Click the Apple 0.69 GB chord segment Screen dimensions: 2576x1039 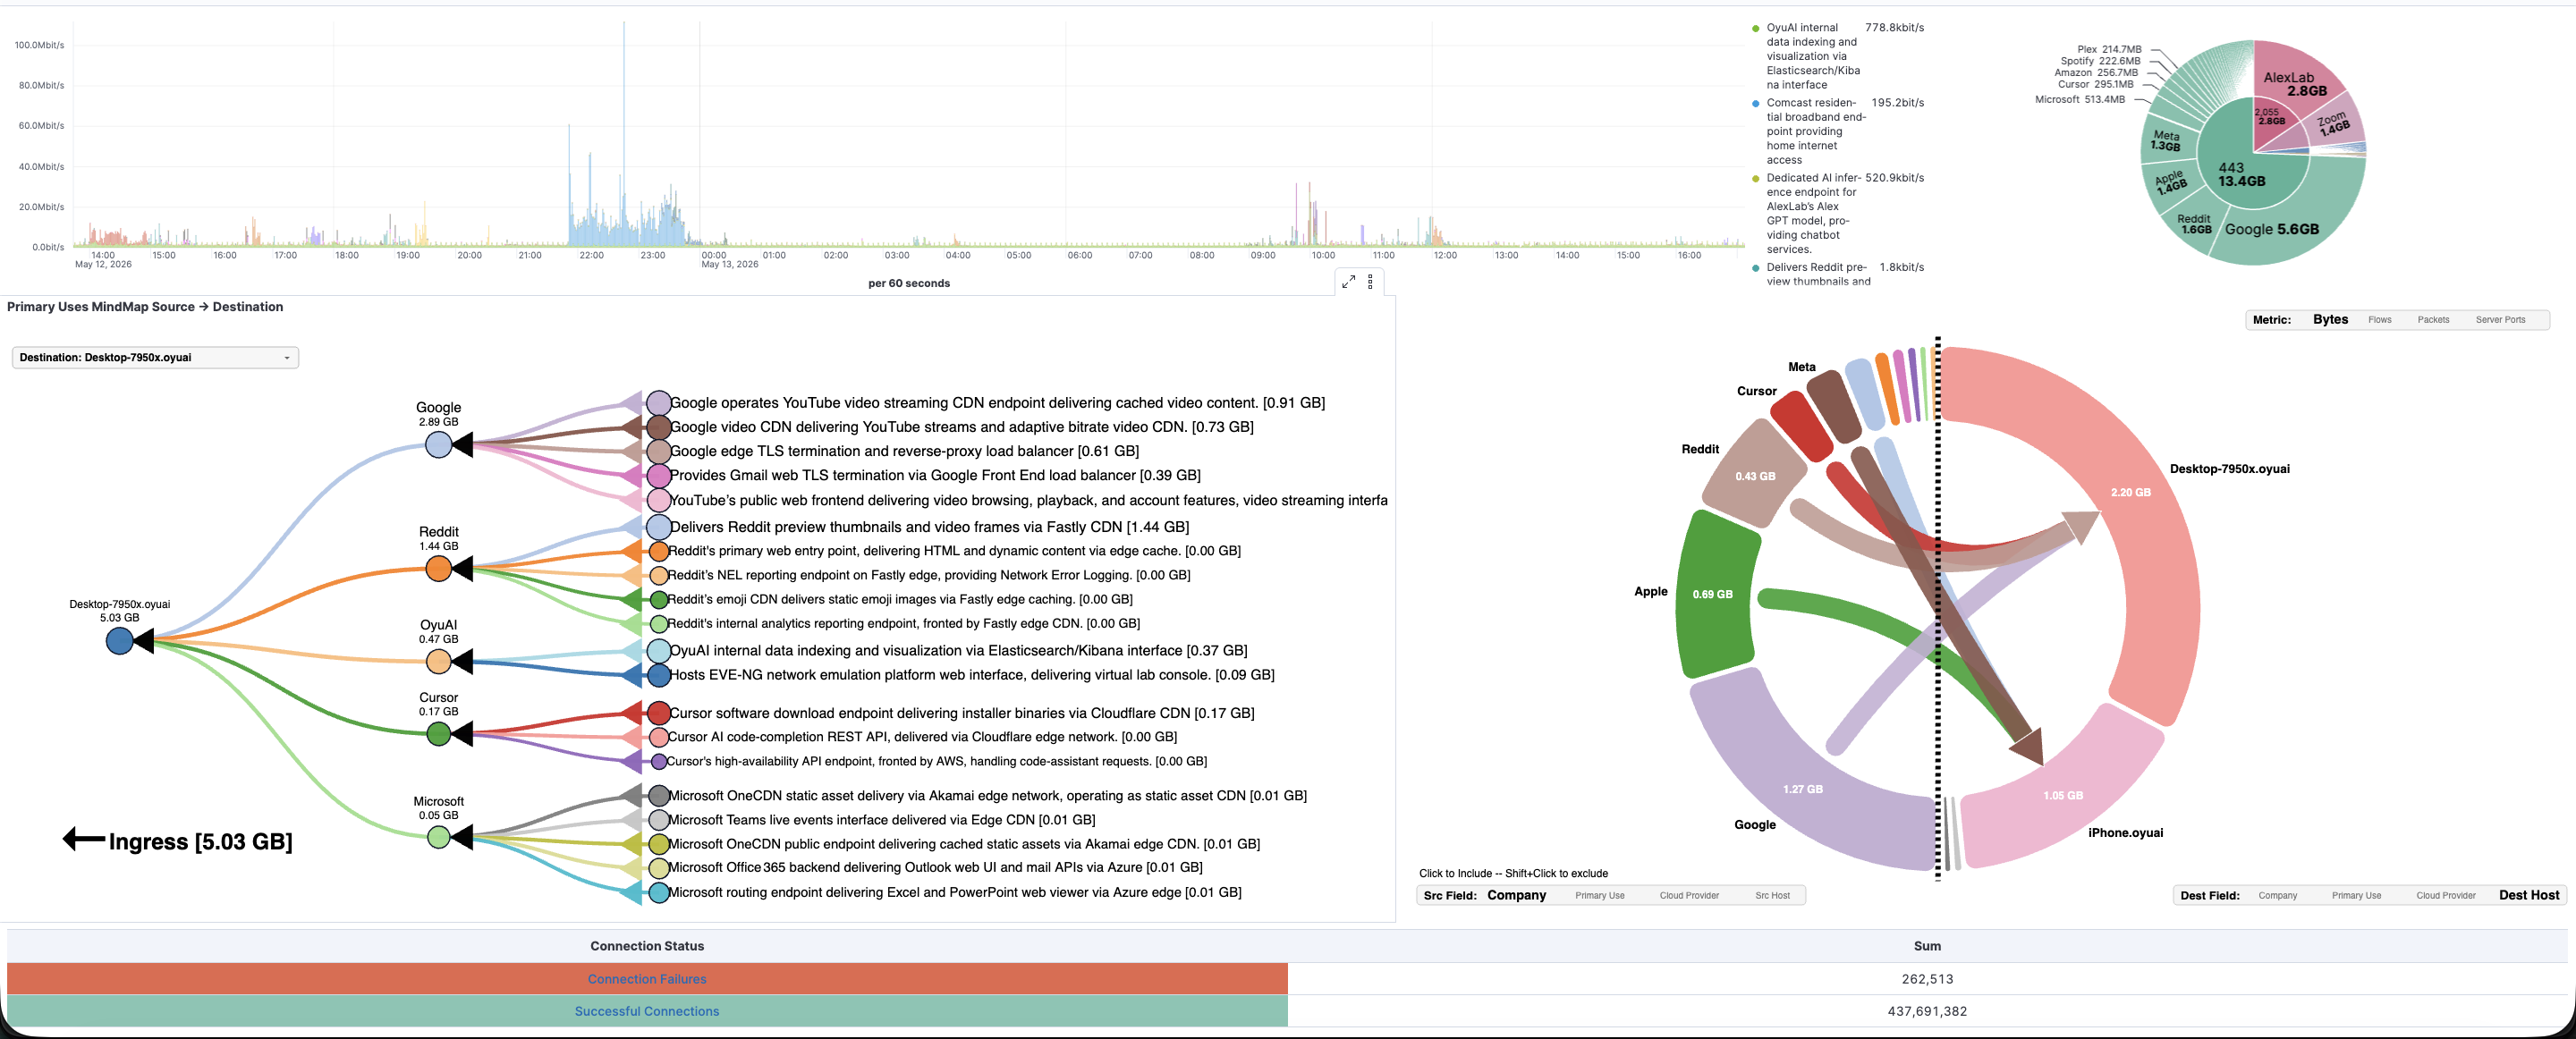coord(1715,594)
